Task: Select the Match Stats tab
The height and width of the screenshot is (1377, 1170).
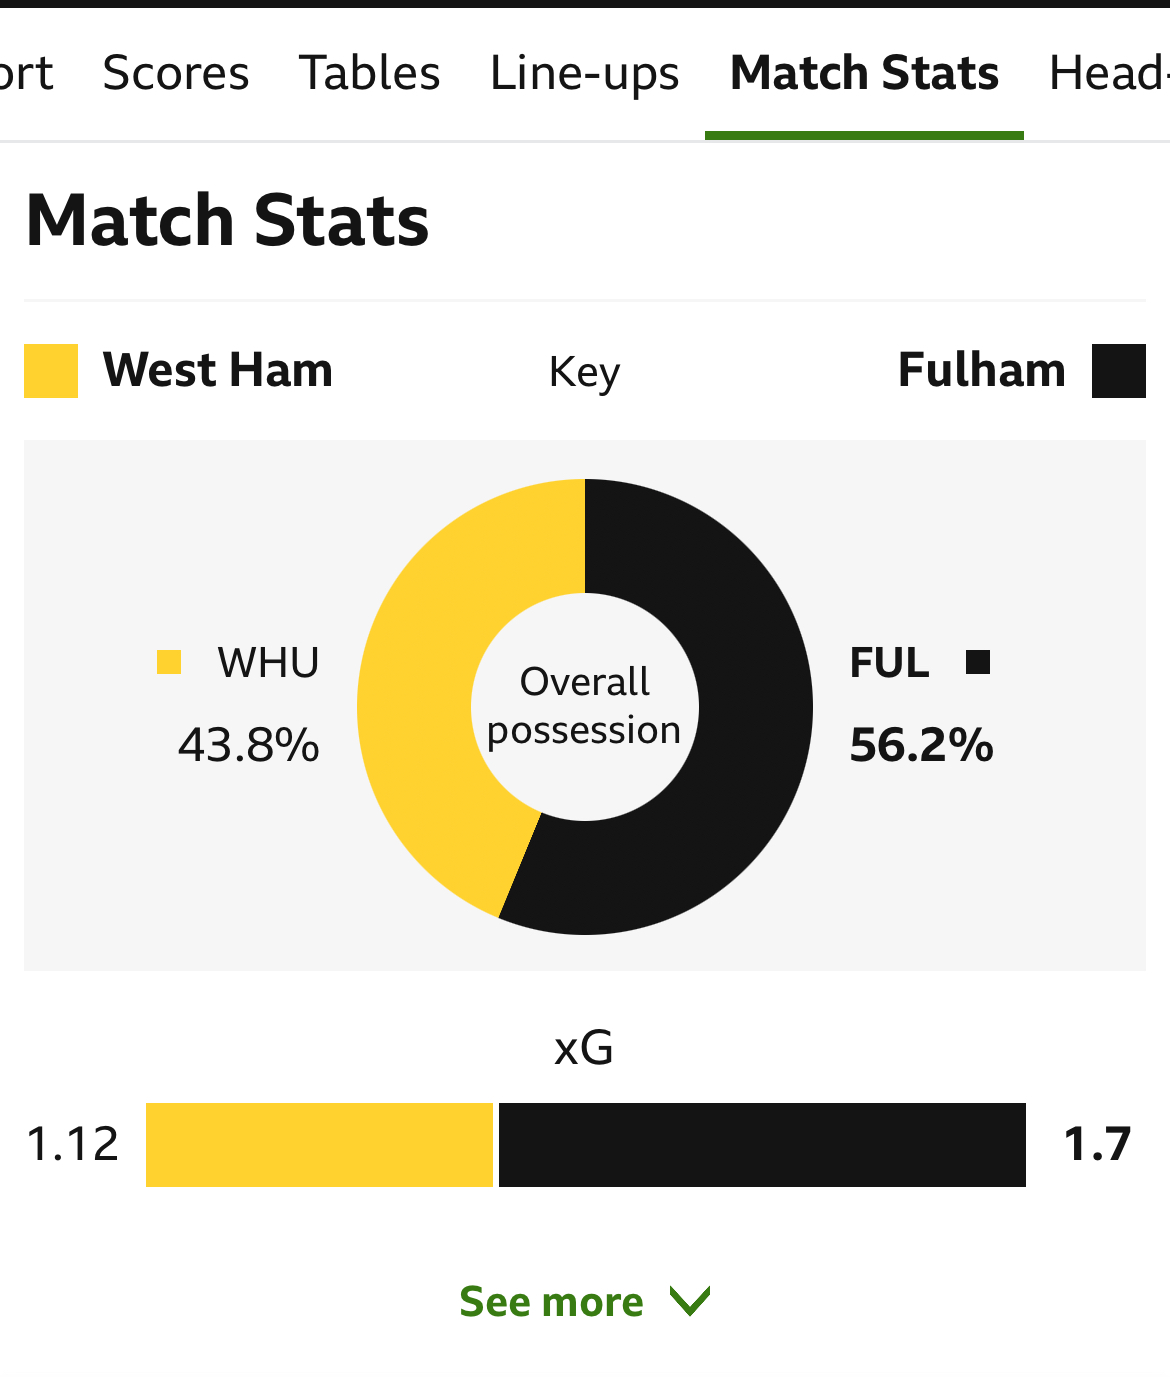Action: pos(864,73)
